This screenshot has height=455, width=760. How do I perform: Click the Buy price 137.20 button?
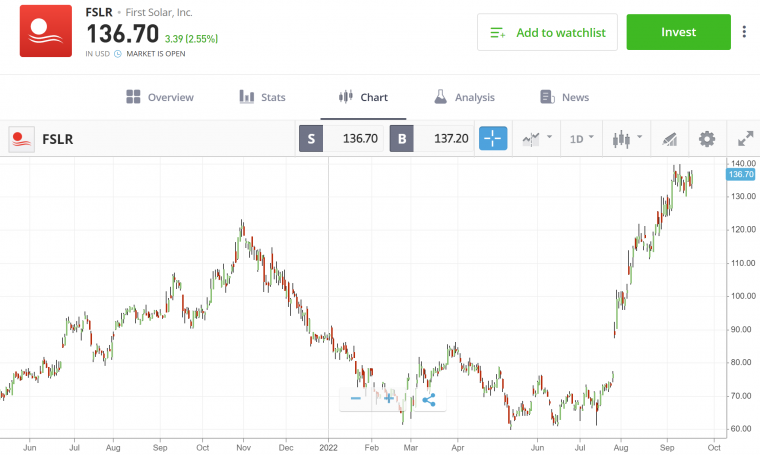(432, 139)
